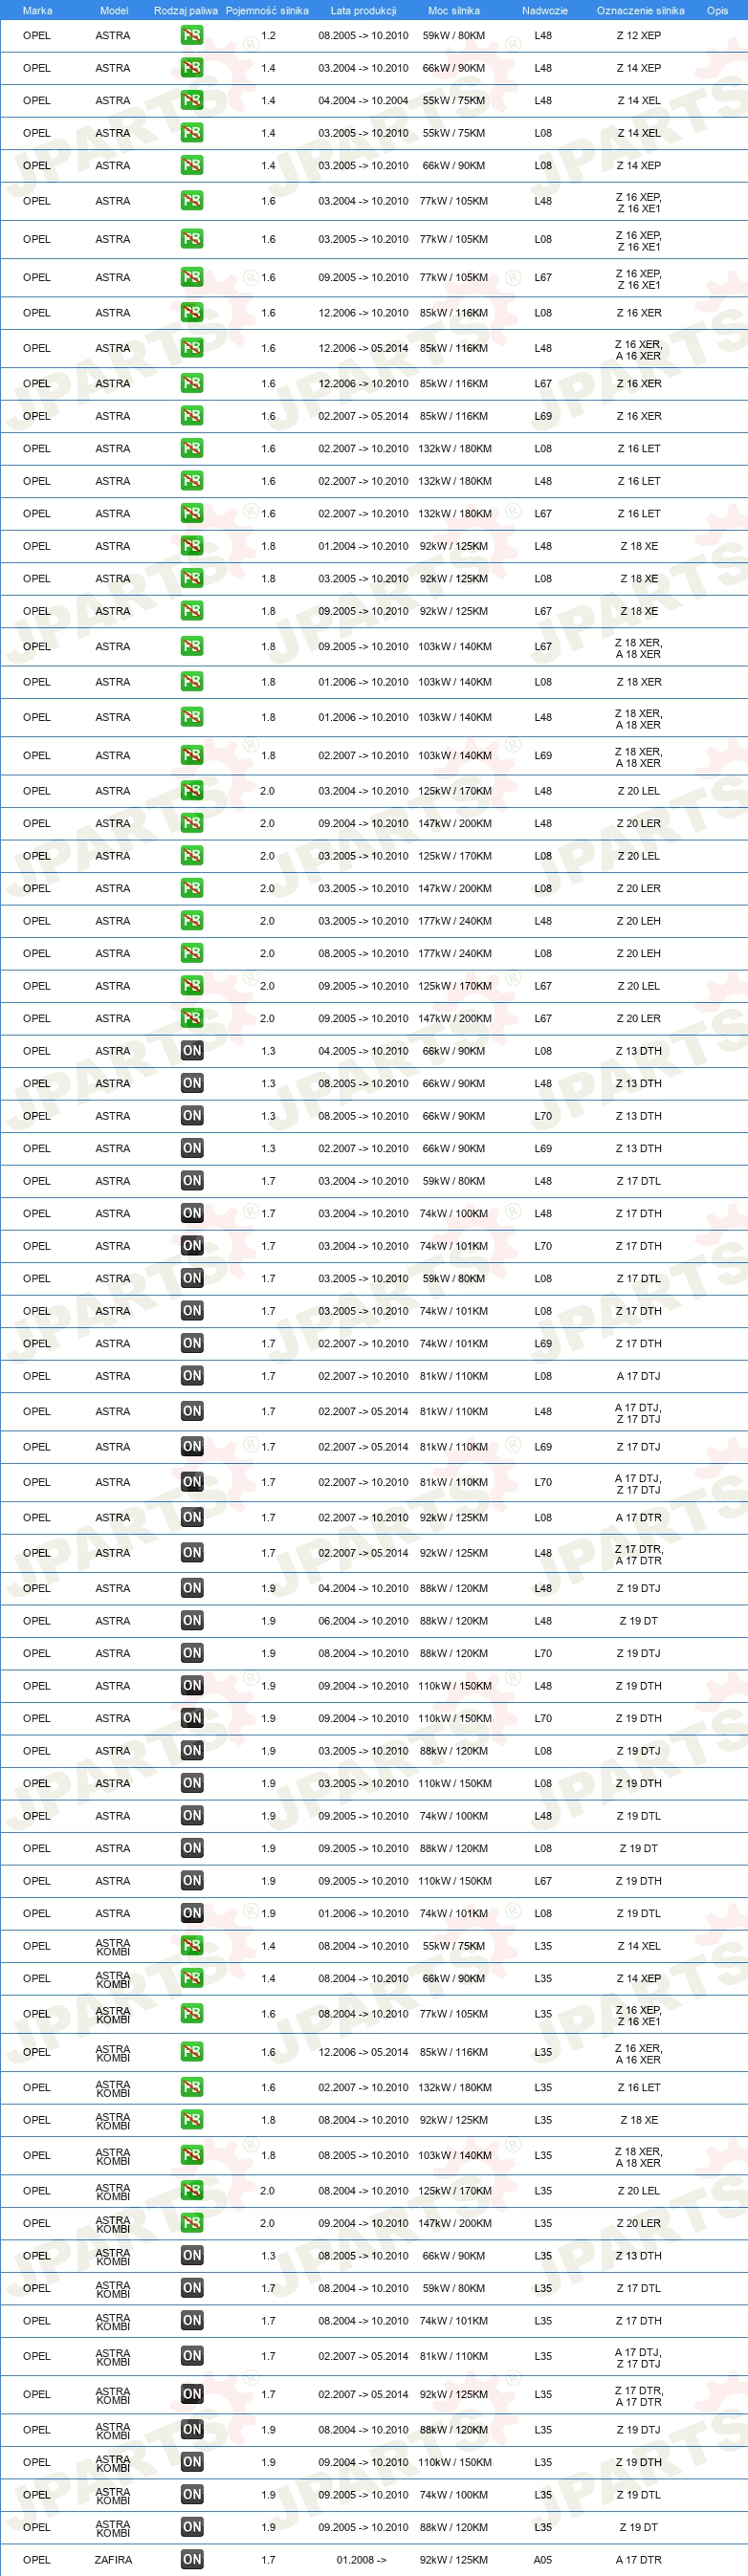This screenshot has width=748, height=2576.
Task: Click PB icon in the 04.2004 -> 10.2004 row
Action: click(x=192, y=100)
